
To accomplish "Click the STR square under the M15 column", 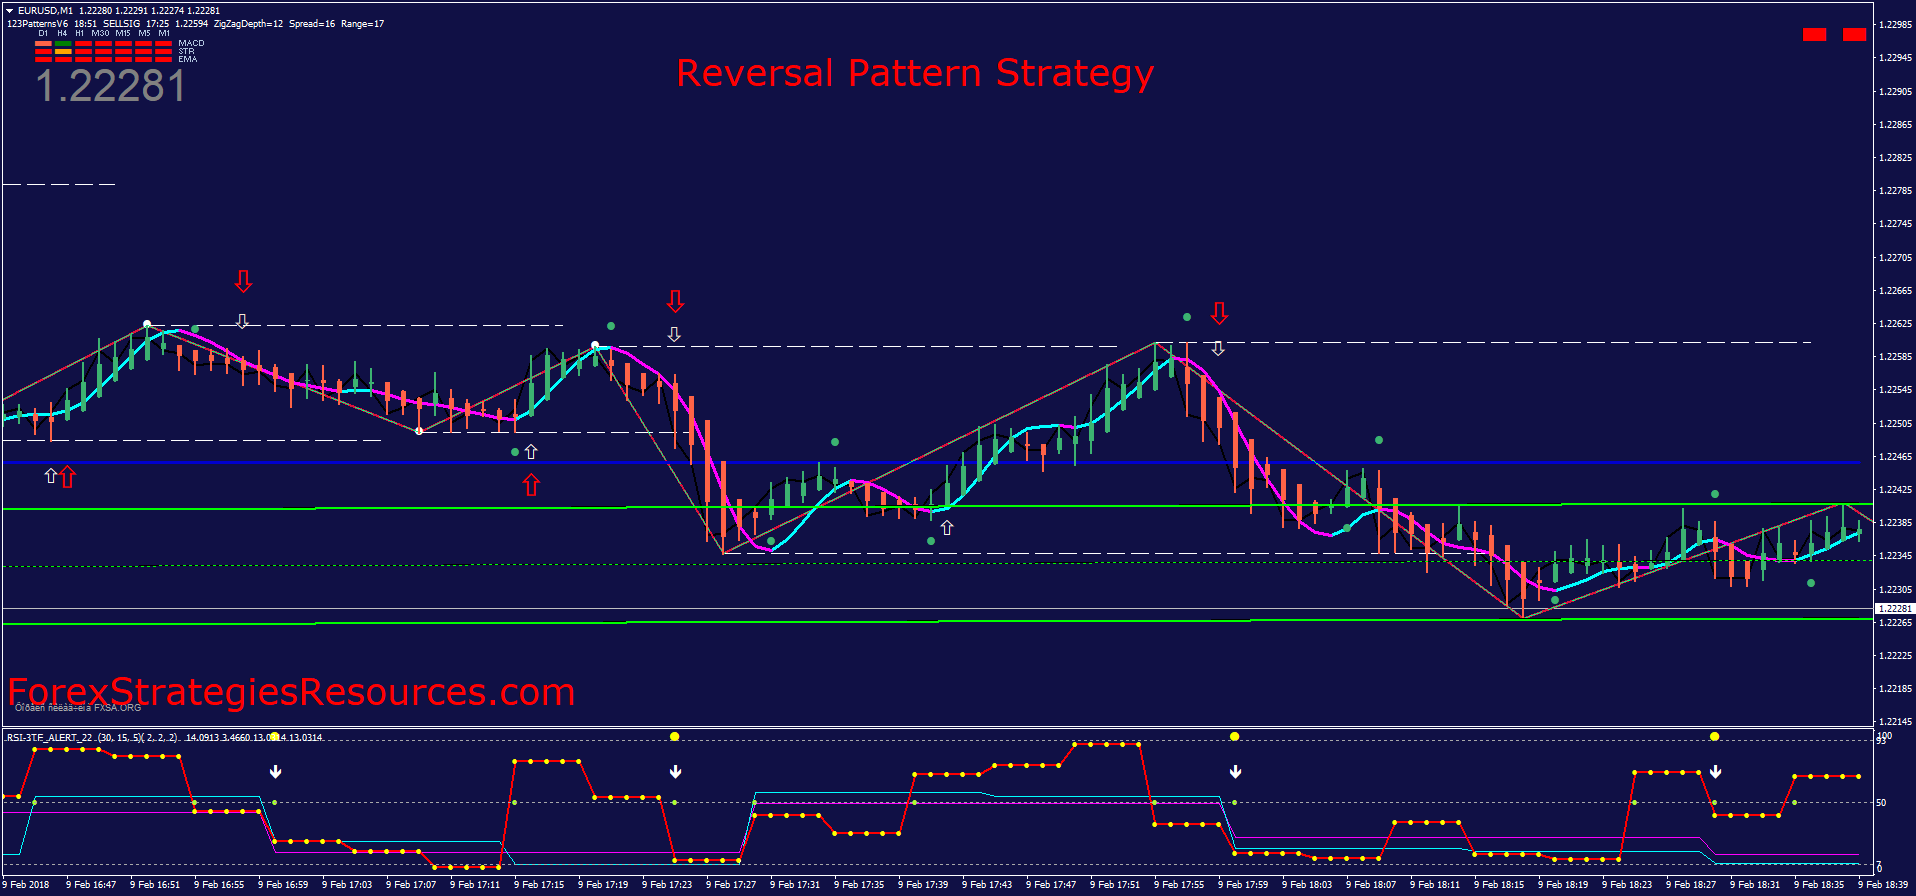I will (123, 52).
